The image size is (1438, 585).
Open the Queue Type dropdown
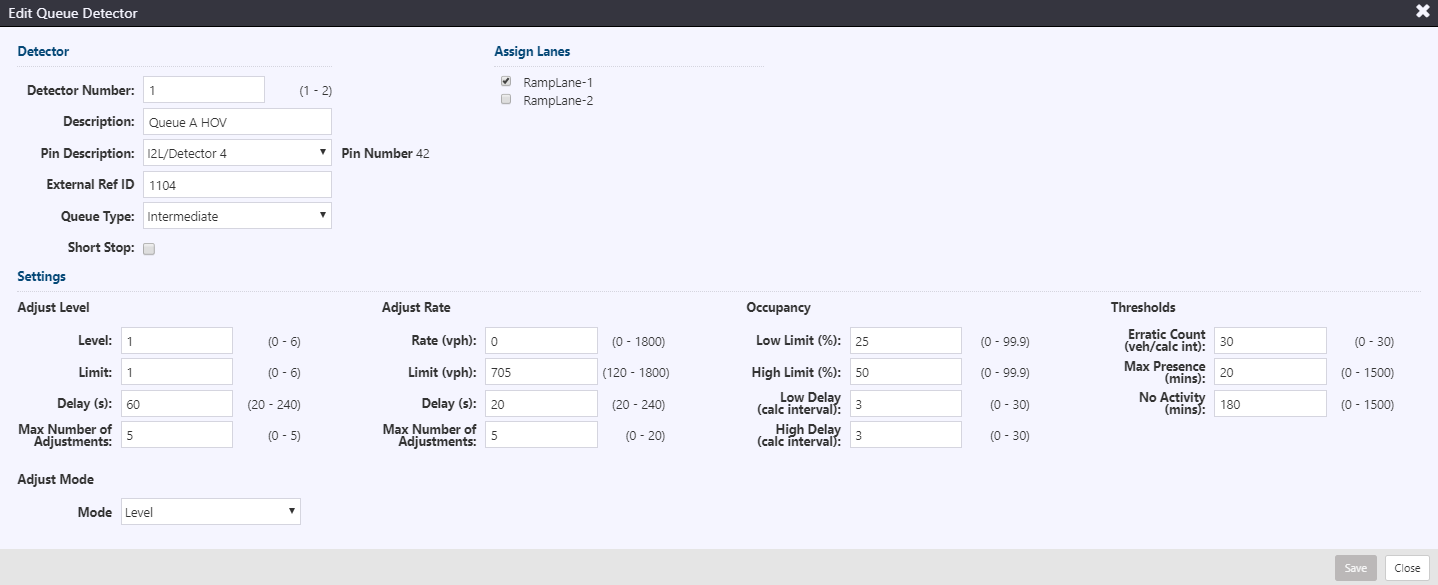(237, 216)
